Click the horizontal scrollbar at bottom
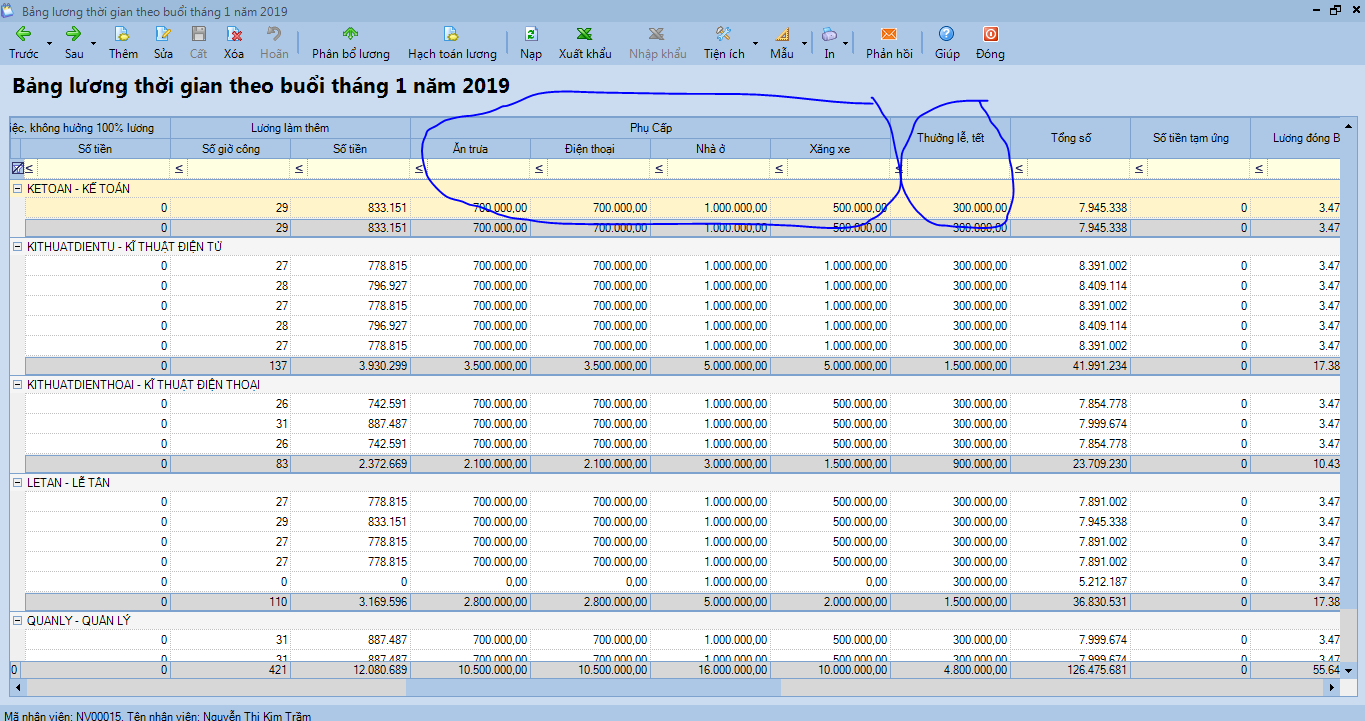Screen dimensions: 1365x721 click(x=593, y=688)
